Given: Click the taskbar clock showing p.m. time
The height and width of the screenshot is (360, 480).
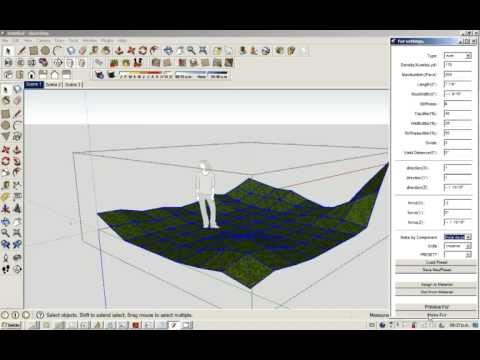Looking at the screenshot, I should click(459, 325).
